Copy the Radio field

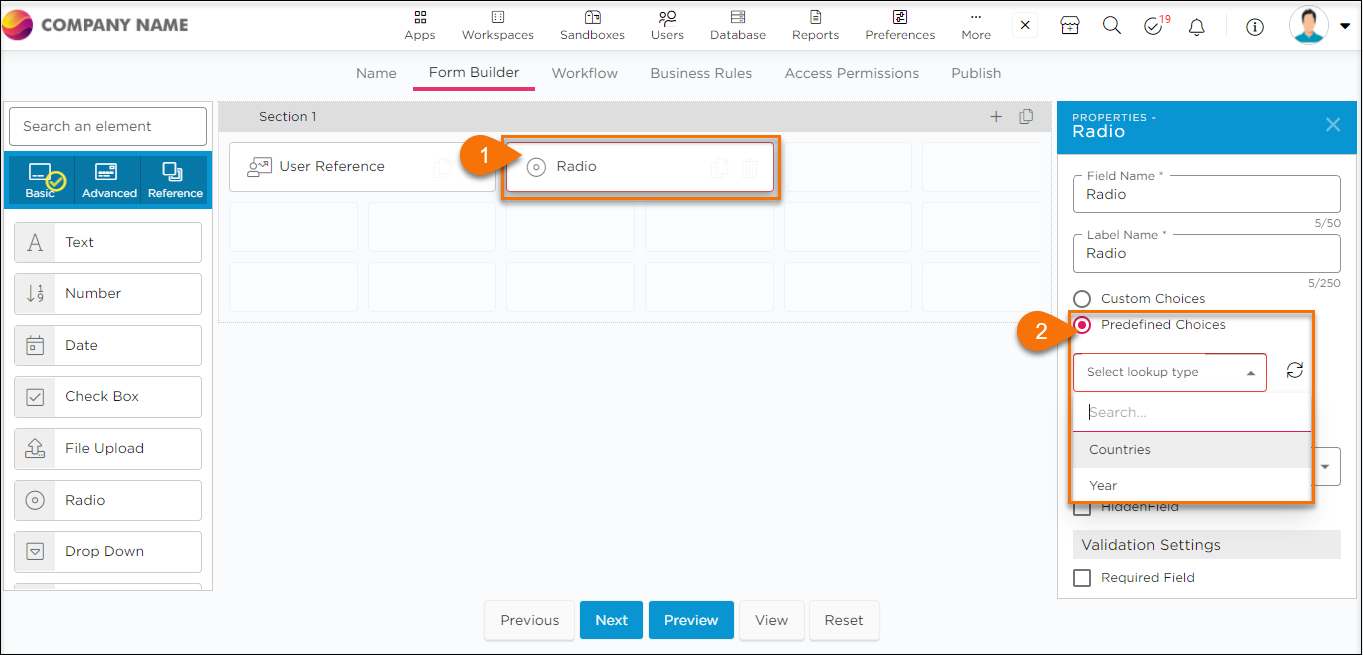point(719,168)
